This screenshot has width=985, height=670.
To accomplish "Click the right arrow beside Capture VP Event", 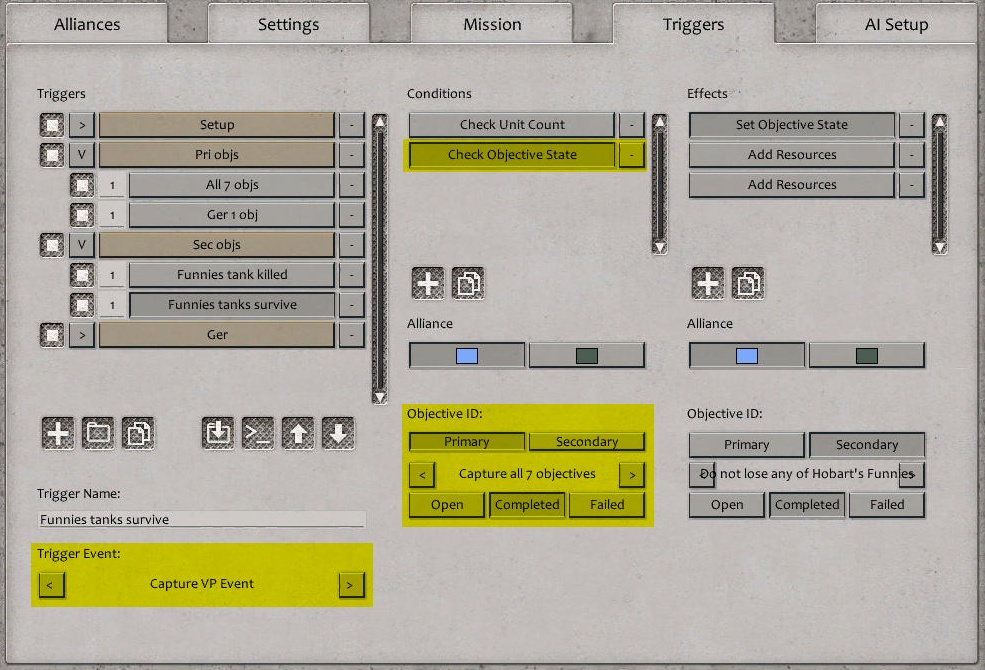I will 353,585.
